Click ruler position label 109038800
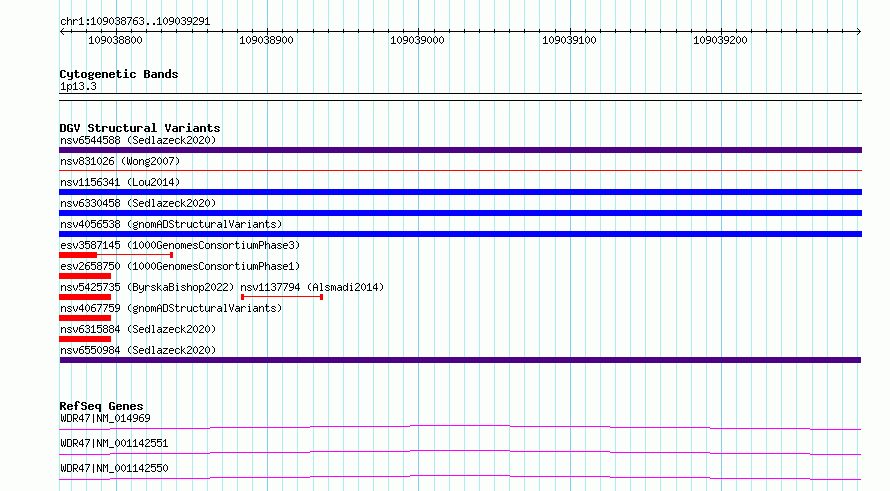Viewport: 890px width, 491px height. click(x=115, y=40)
